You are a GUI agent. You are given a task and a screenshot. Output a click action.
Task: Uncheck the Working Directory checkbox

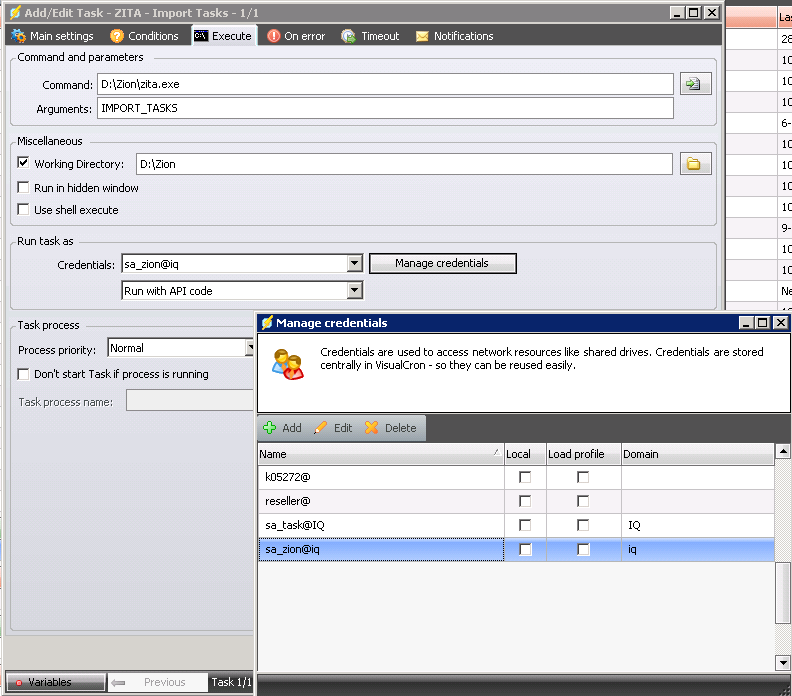pyautogui.click(x=24, y=163)
